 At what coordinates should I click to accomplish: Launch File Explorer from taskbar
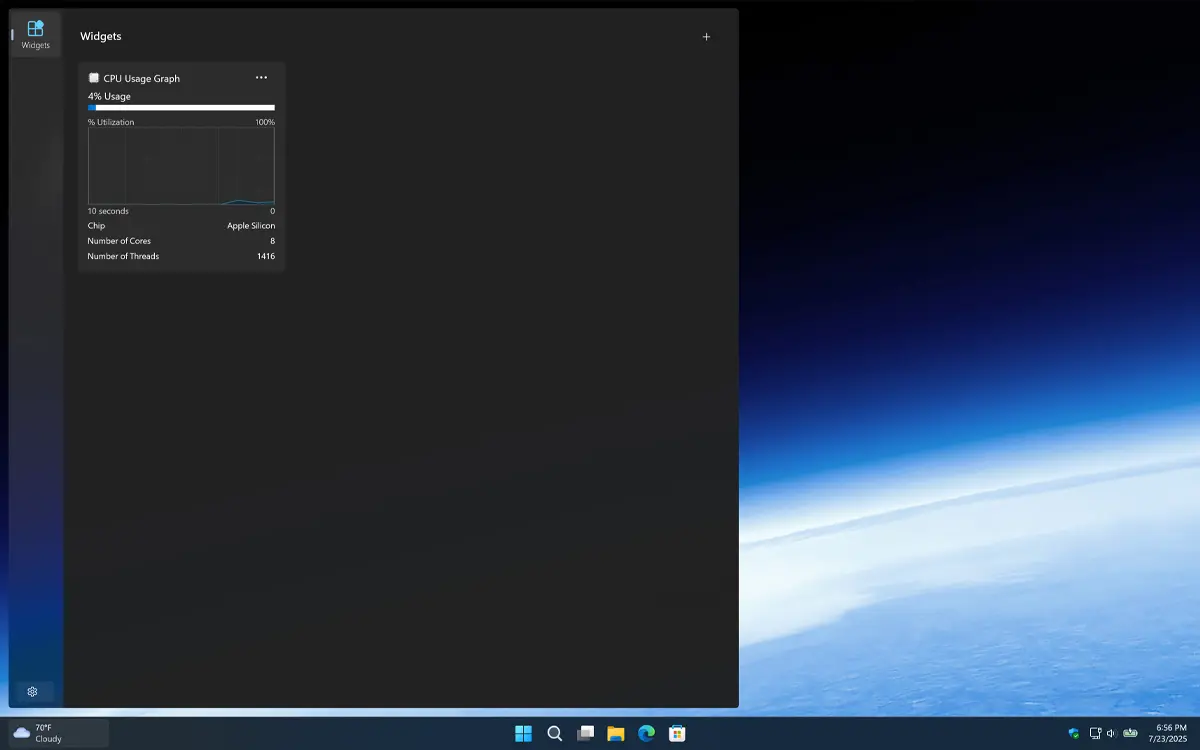point(616,733)
